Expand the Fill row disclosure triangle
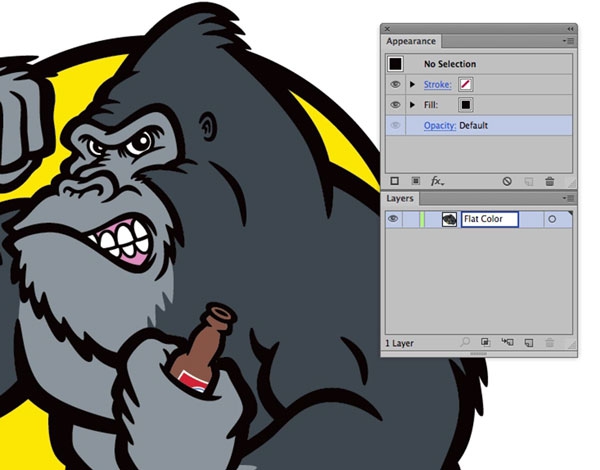Image resolution: width=600 pixels, height=470 pixels. 412,104
